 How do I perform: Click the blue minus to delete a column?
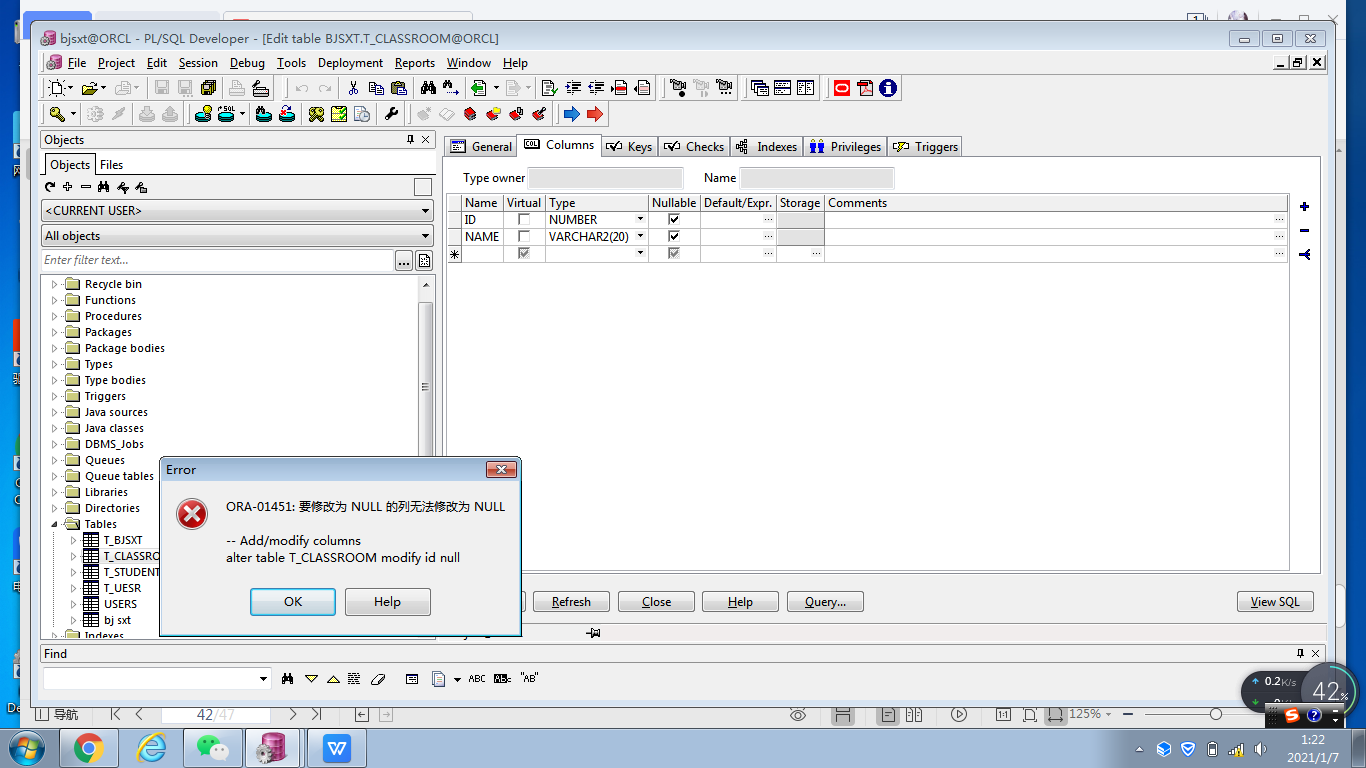click(x=1304, y=230)
